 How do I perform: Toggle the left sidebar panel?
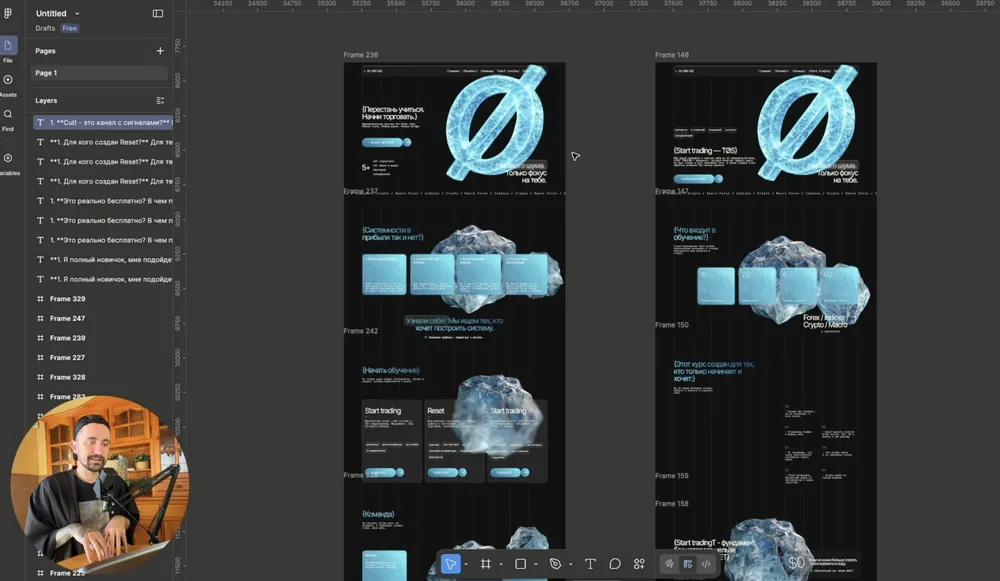click(158, 13)
